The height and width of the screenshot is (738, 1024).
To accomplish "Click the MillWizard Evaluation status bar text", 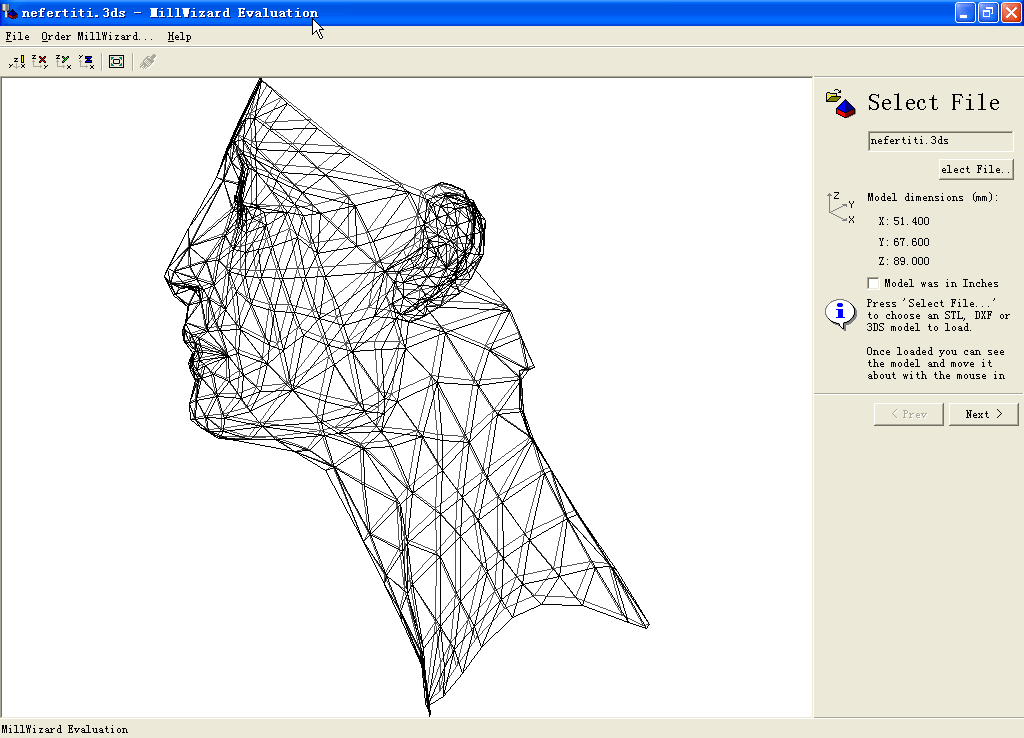I will pos(65,730).
